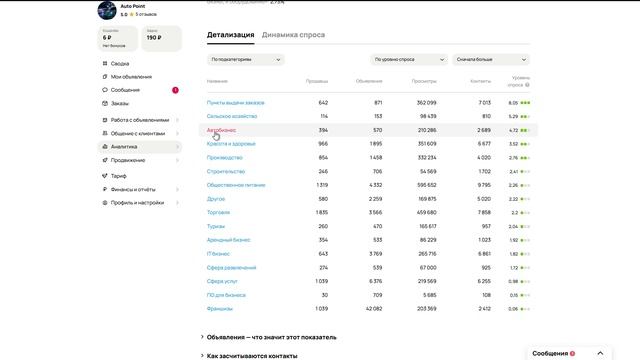Click the red badge on the Сообщения chat widget
Viewport: 640px width, 360px height.
click(x=572, y=353)
